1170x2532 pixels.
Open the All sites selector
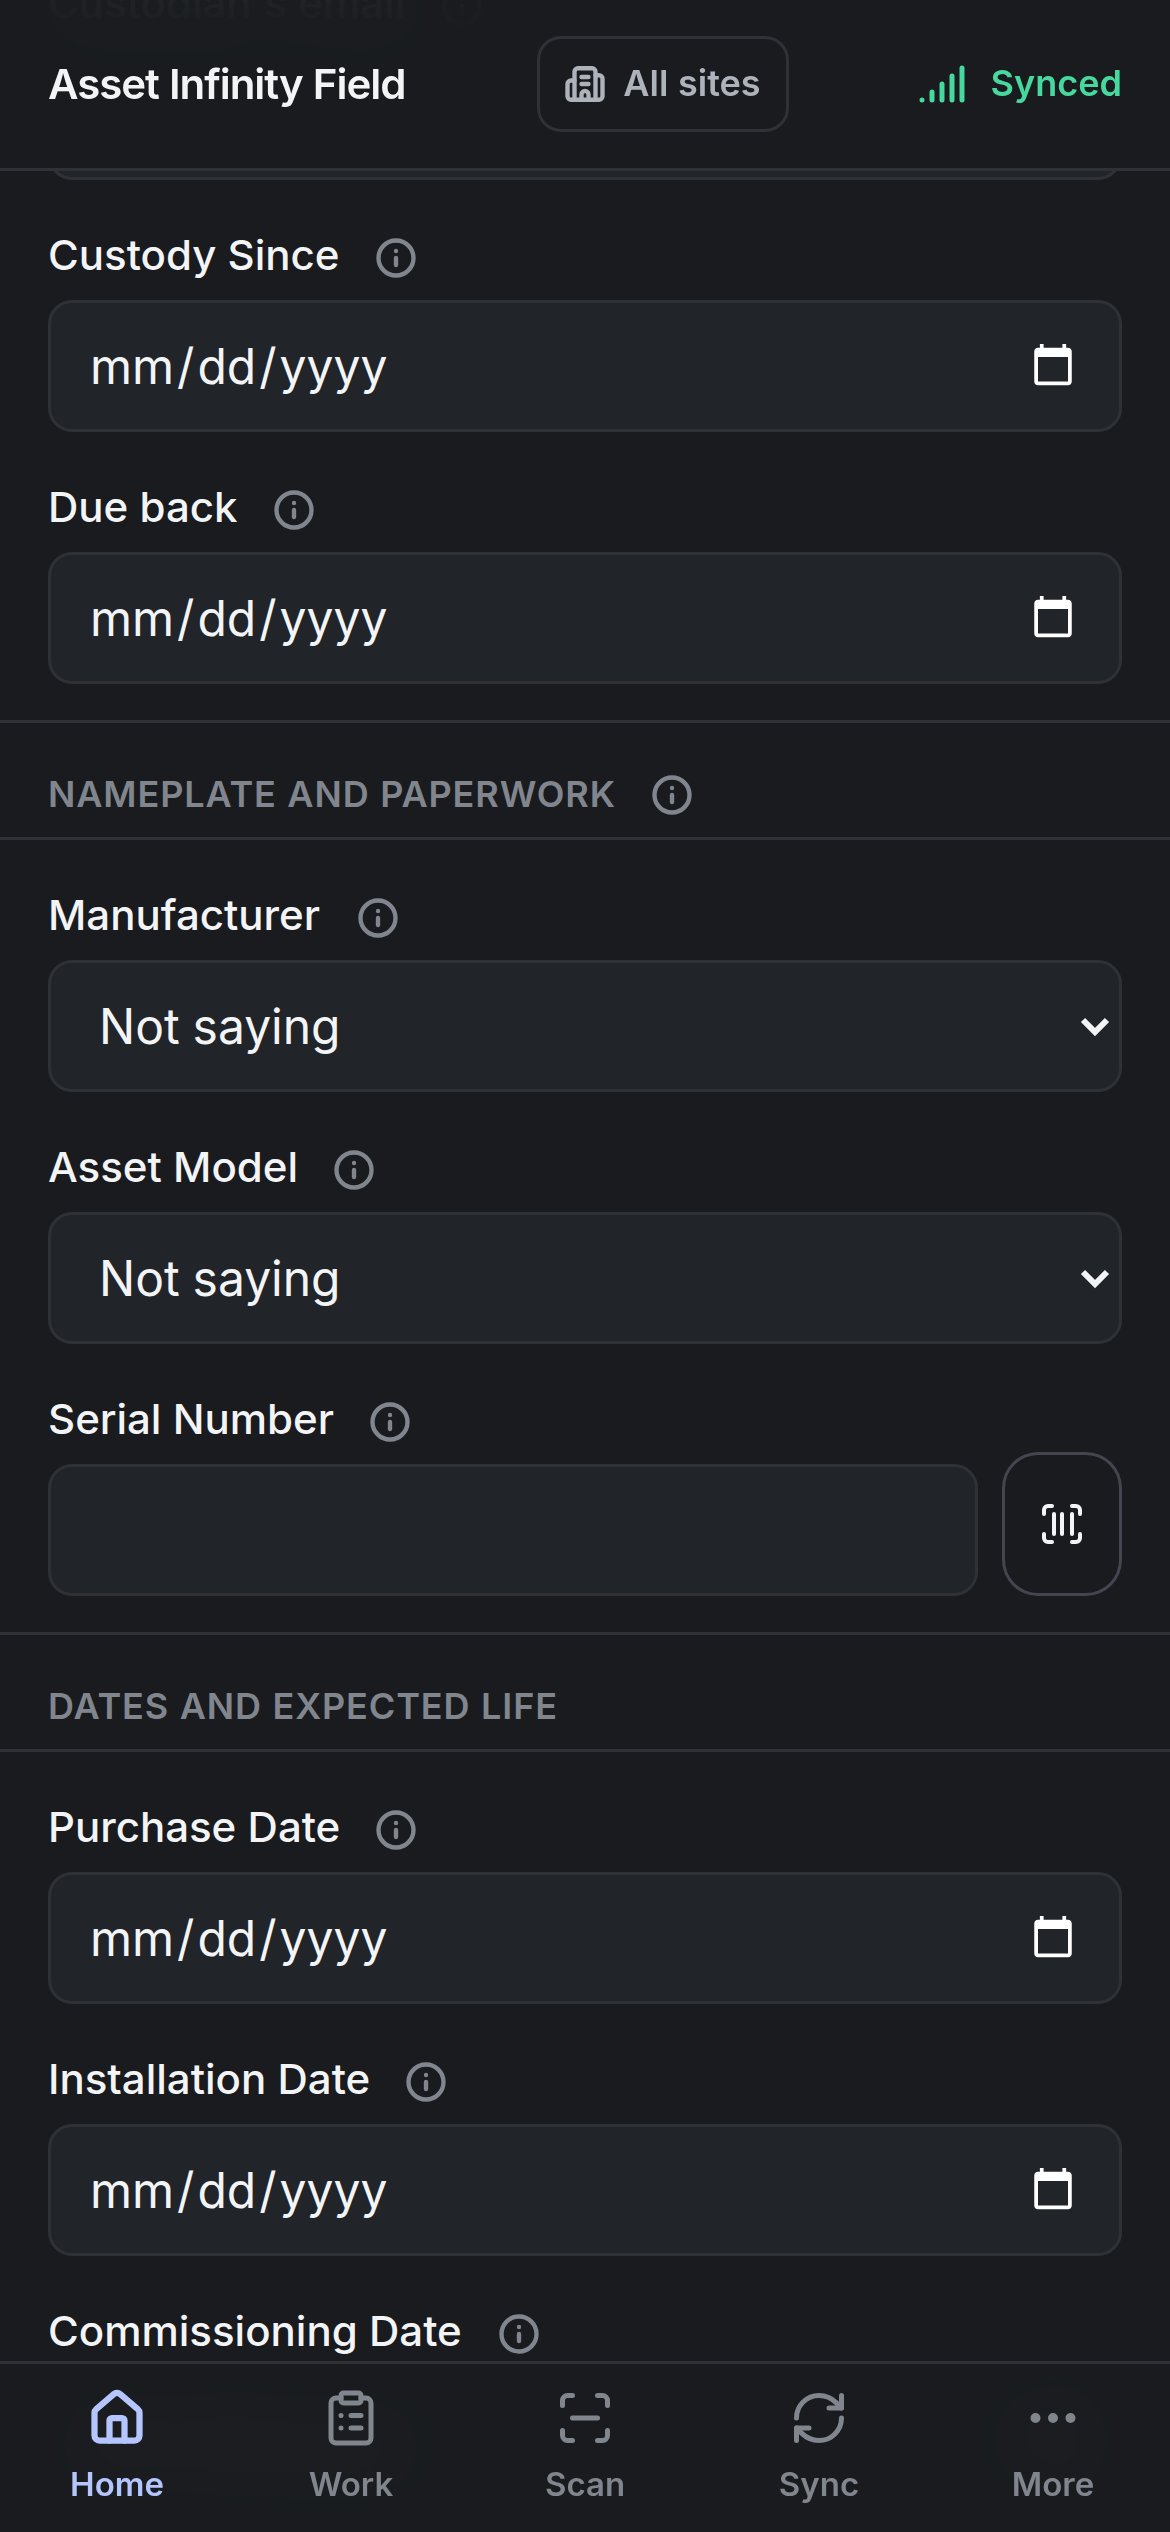(x=662, y=84)
